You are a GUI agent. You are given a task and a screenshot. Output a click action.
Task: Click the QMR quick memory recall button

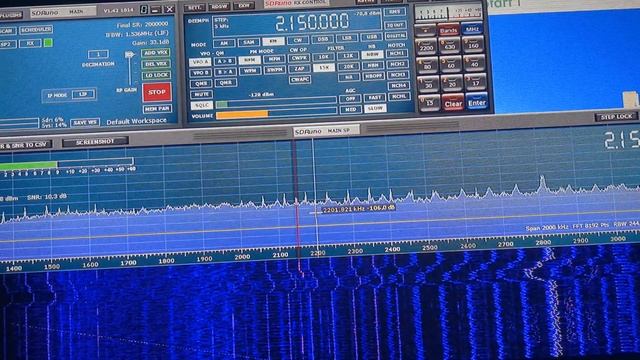click(x=226, y=82)
